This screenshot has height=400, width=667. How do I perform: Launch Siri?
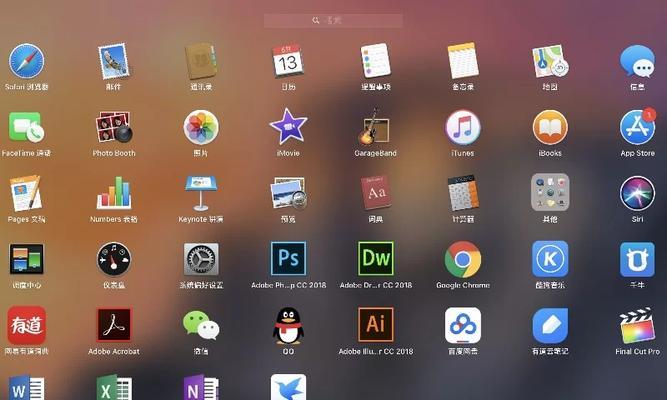(637, 193)
